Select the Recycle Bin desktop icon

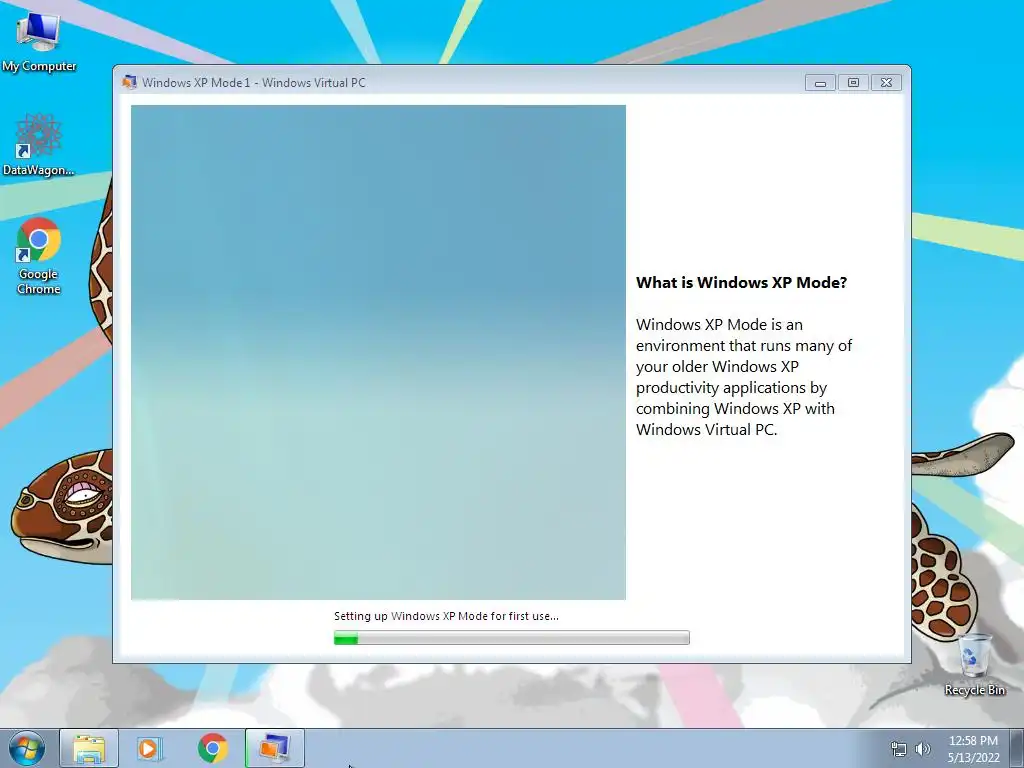pos(974,665)
